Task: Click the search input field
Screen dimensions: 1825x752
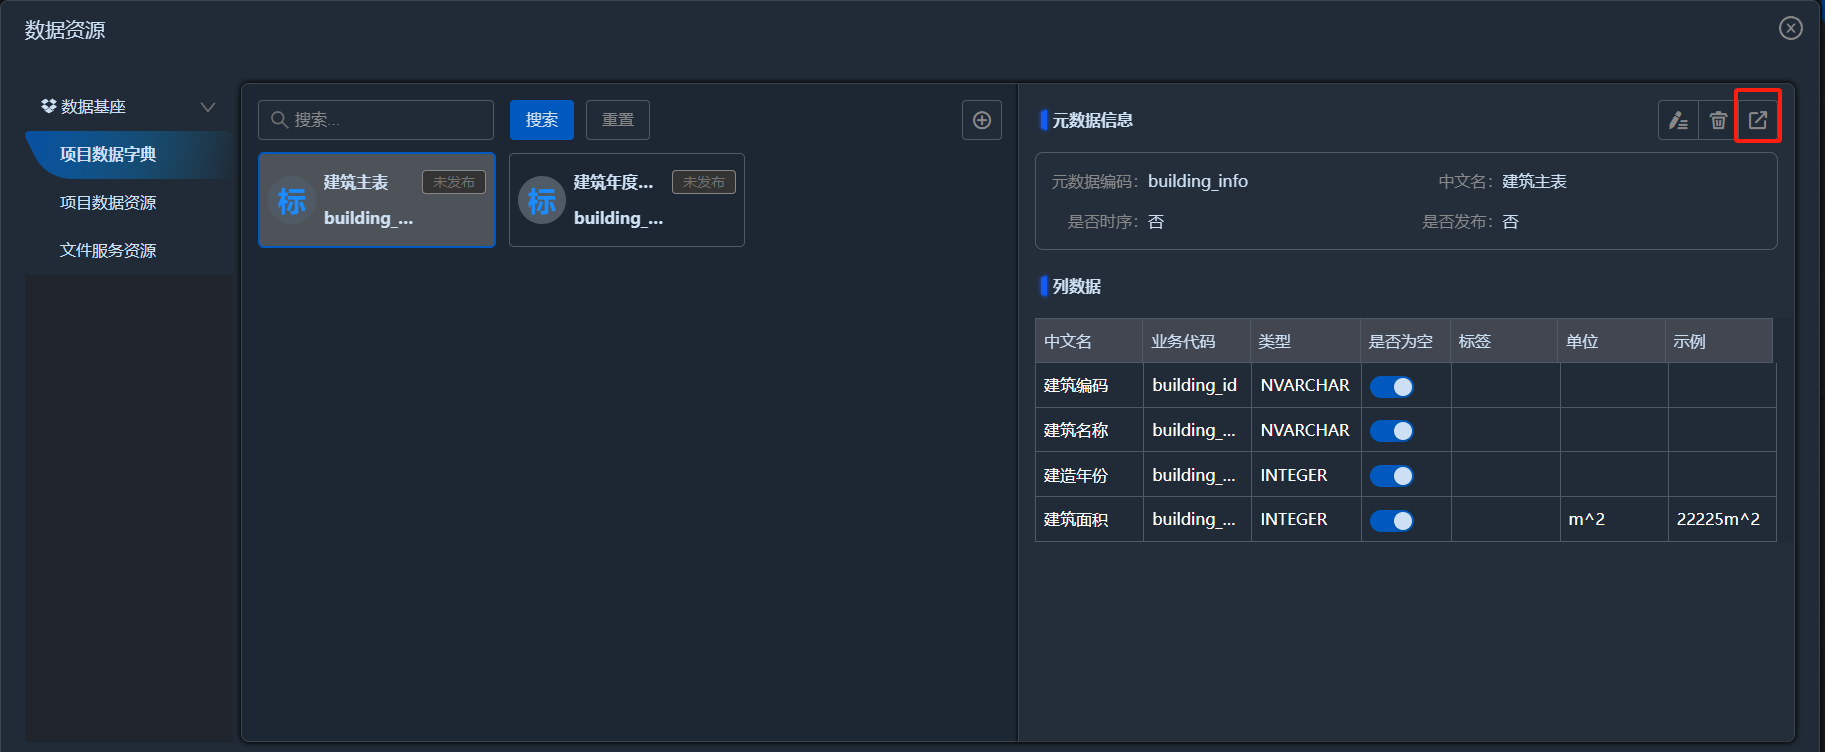Action: [x=376, y=120]
